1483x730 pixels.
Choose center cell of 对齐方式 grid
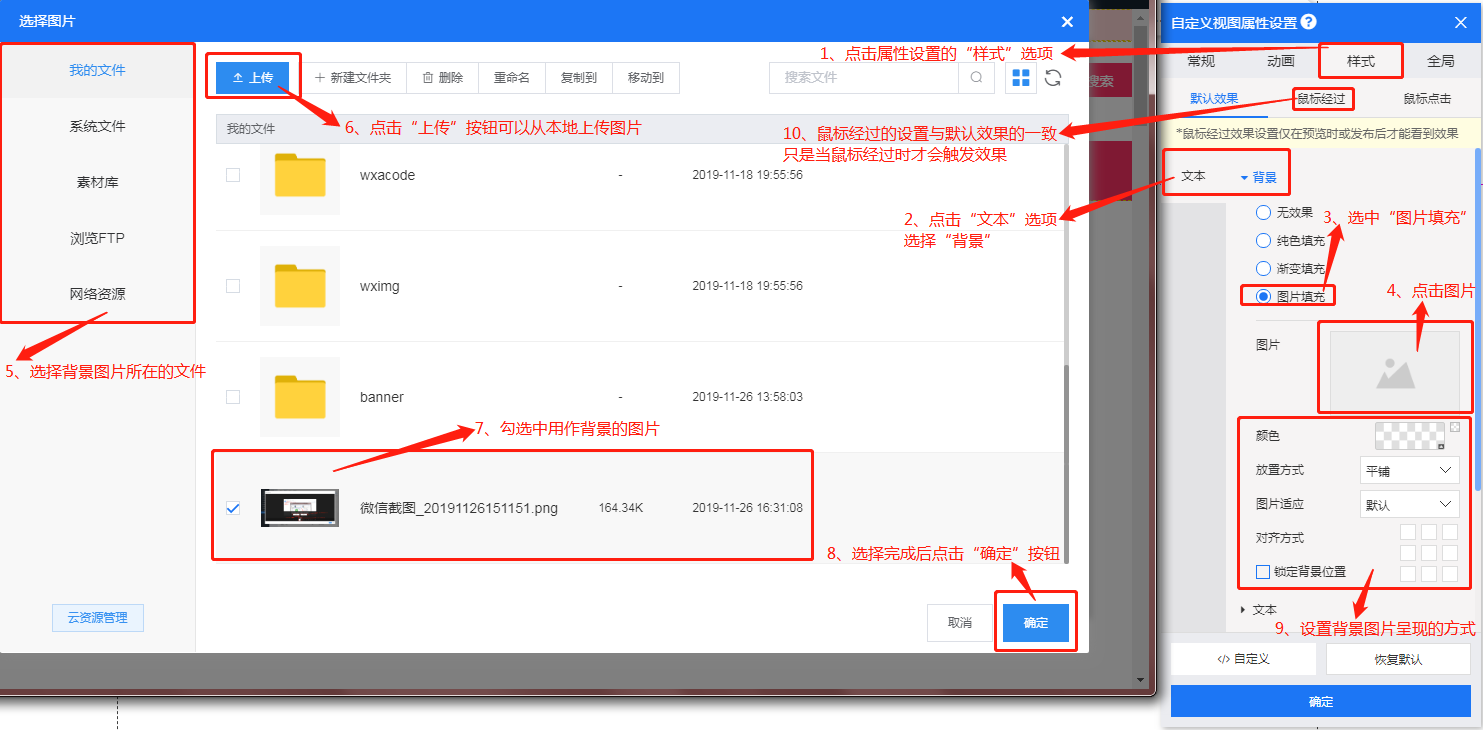(1428, 552)
